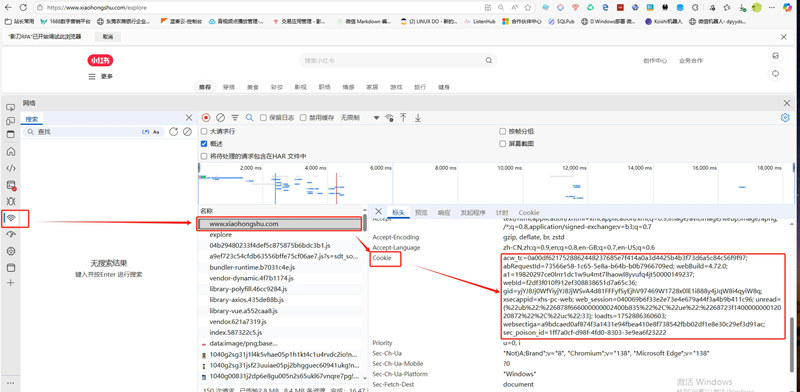Screen dimensions: 800x392
Task: Click the blue search magnifier in network toolbar
Action: click(249, 118)
